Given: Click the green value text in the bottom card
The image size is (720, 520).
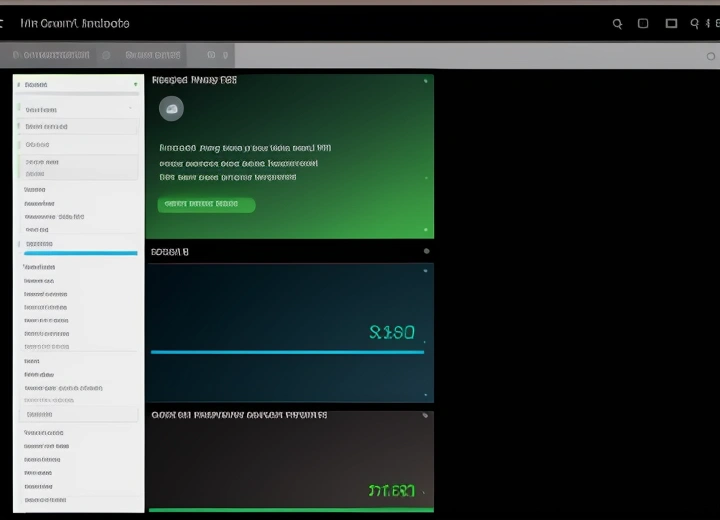Looking at the screenshot, I should (391, 490).
